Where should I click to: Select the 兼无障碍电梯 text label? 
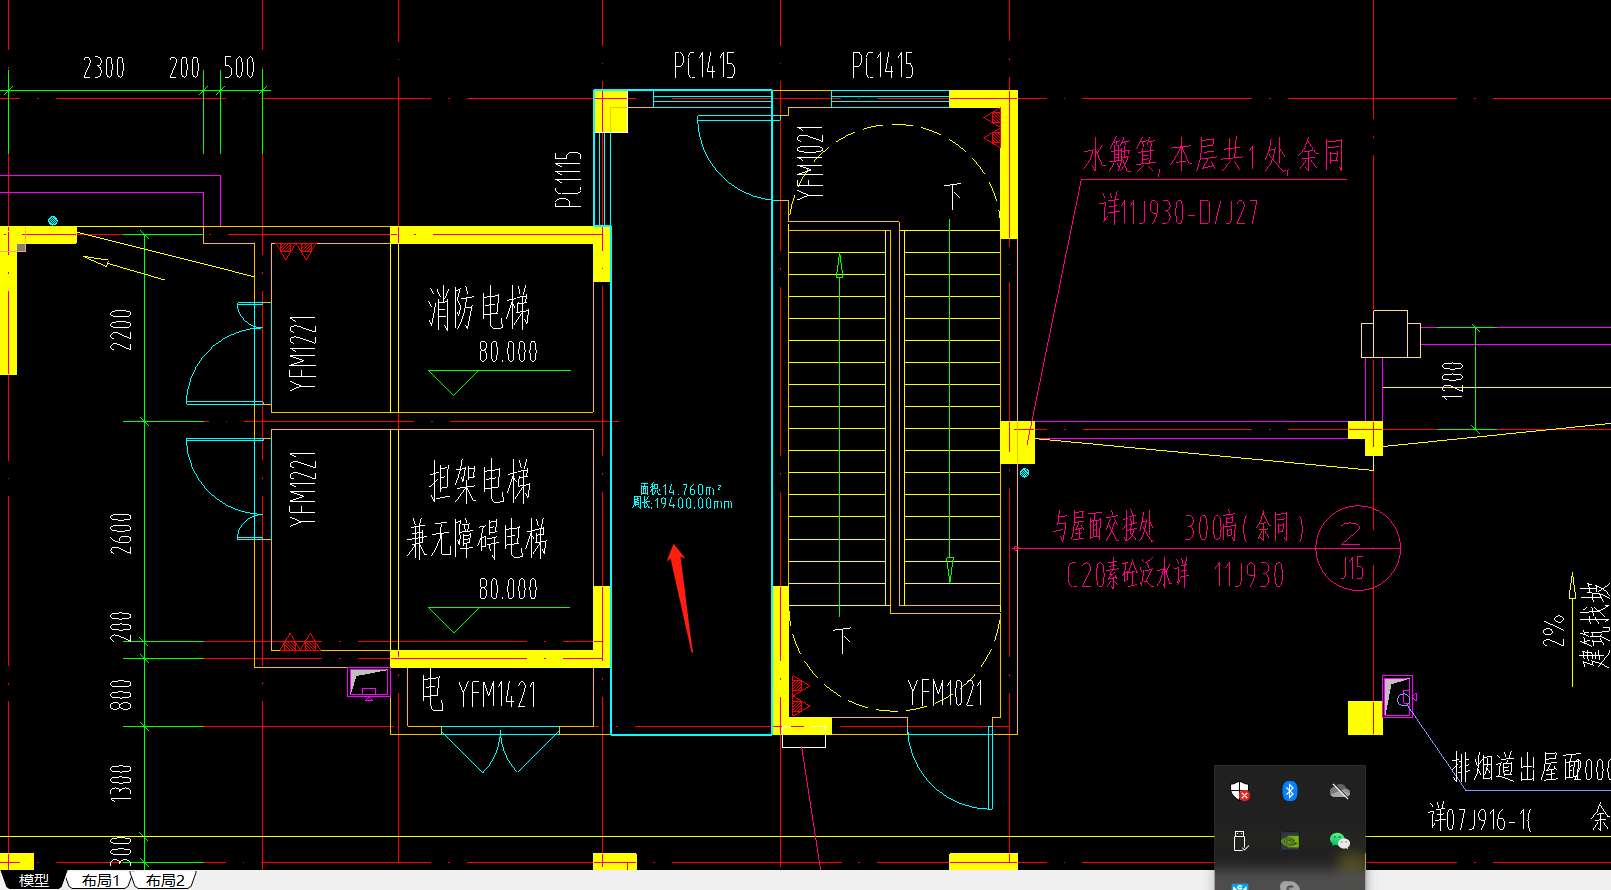pos(477,538)
